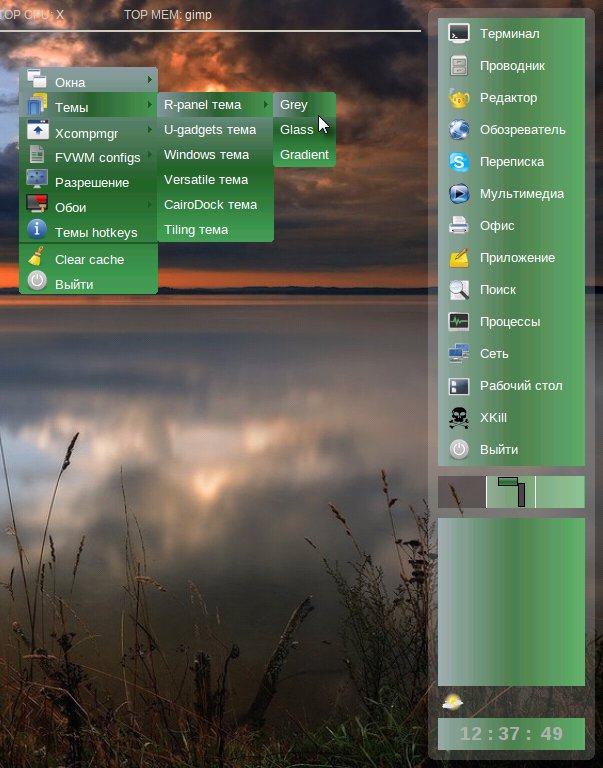
Task: Click the Сеть networked computers icon
Action: click(x=459, y=354)
